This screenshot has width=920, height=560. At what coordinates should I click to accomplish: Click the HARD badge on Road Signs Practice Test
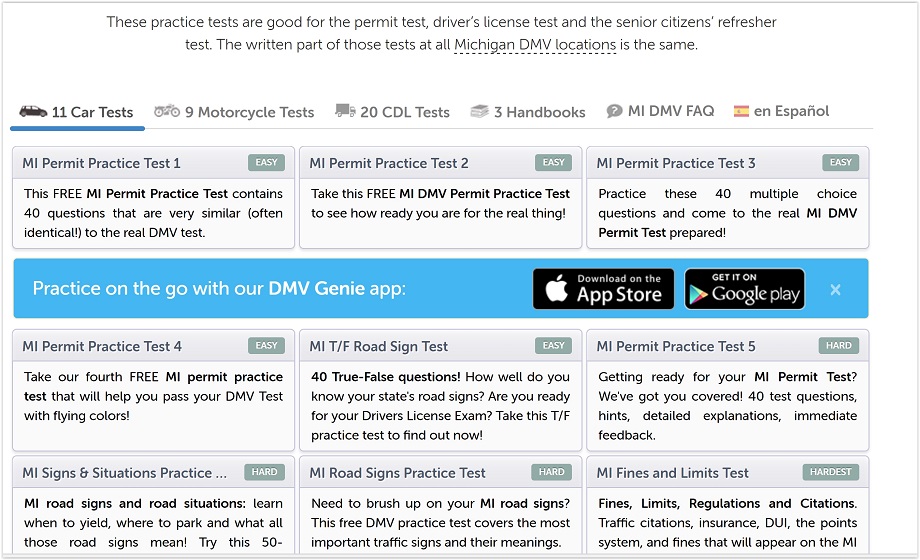552,472
